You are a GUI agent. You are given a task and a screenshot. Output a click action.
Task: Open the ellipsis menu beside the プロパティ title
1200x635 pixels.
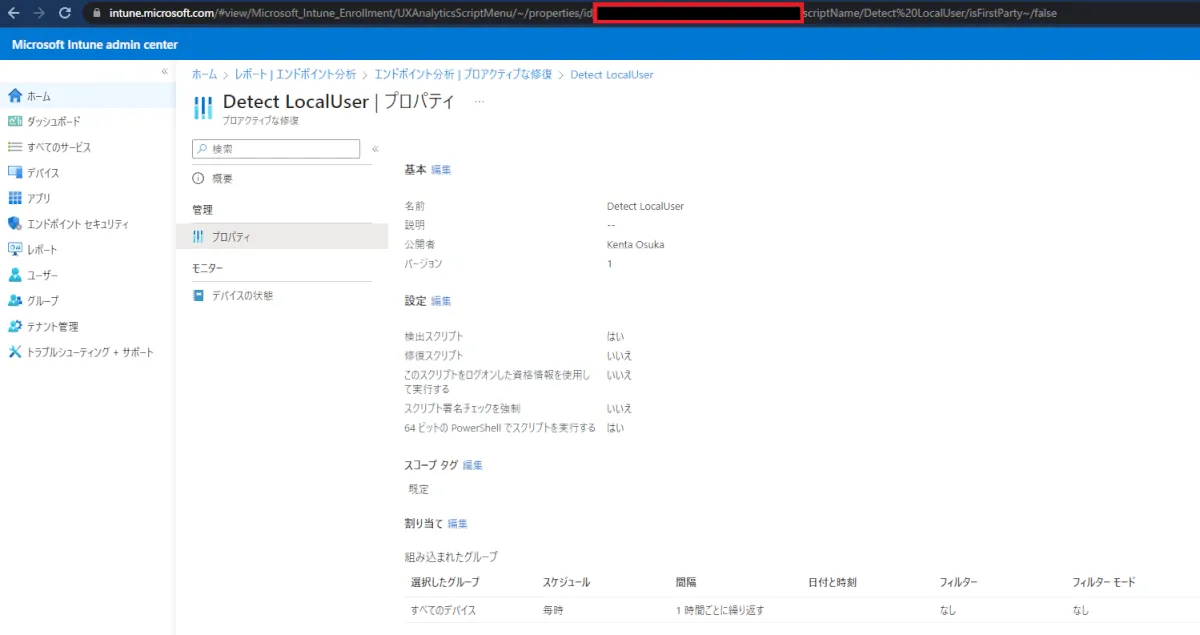pos(479,102)
